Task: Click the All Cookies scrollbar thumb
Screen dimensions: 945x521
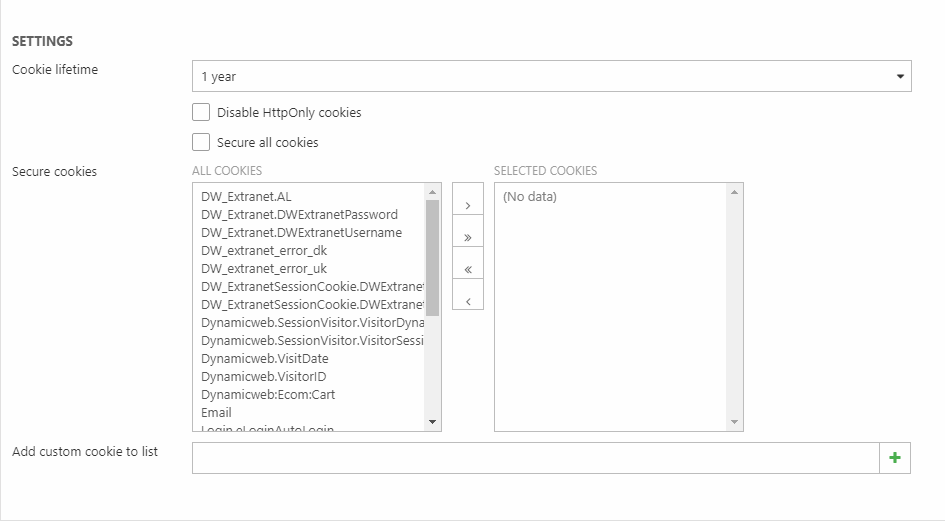Action: pyautogui.click(x=432, y=256)
